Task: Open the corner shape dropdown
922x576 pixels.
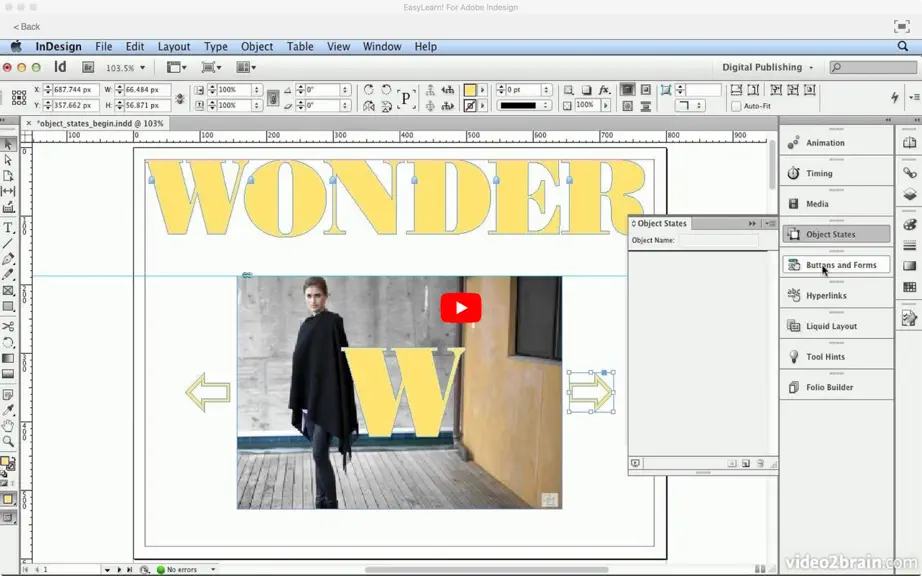Action: coord(689,106)
